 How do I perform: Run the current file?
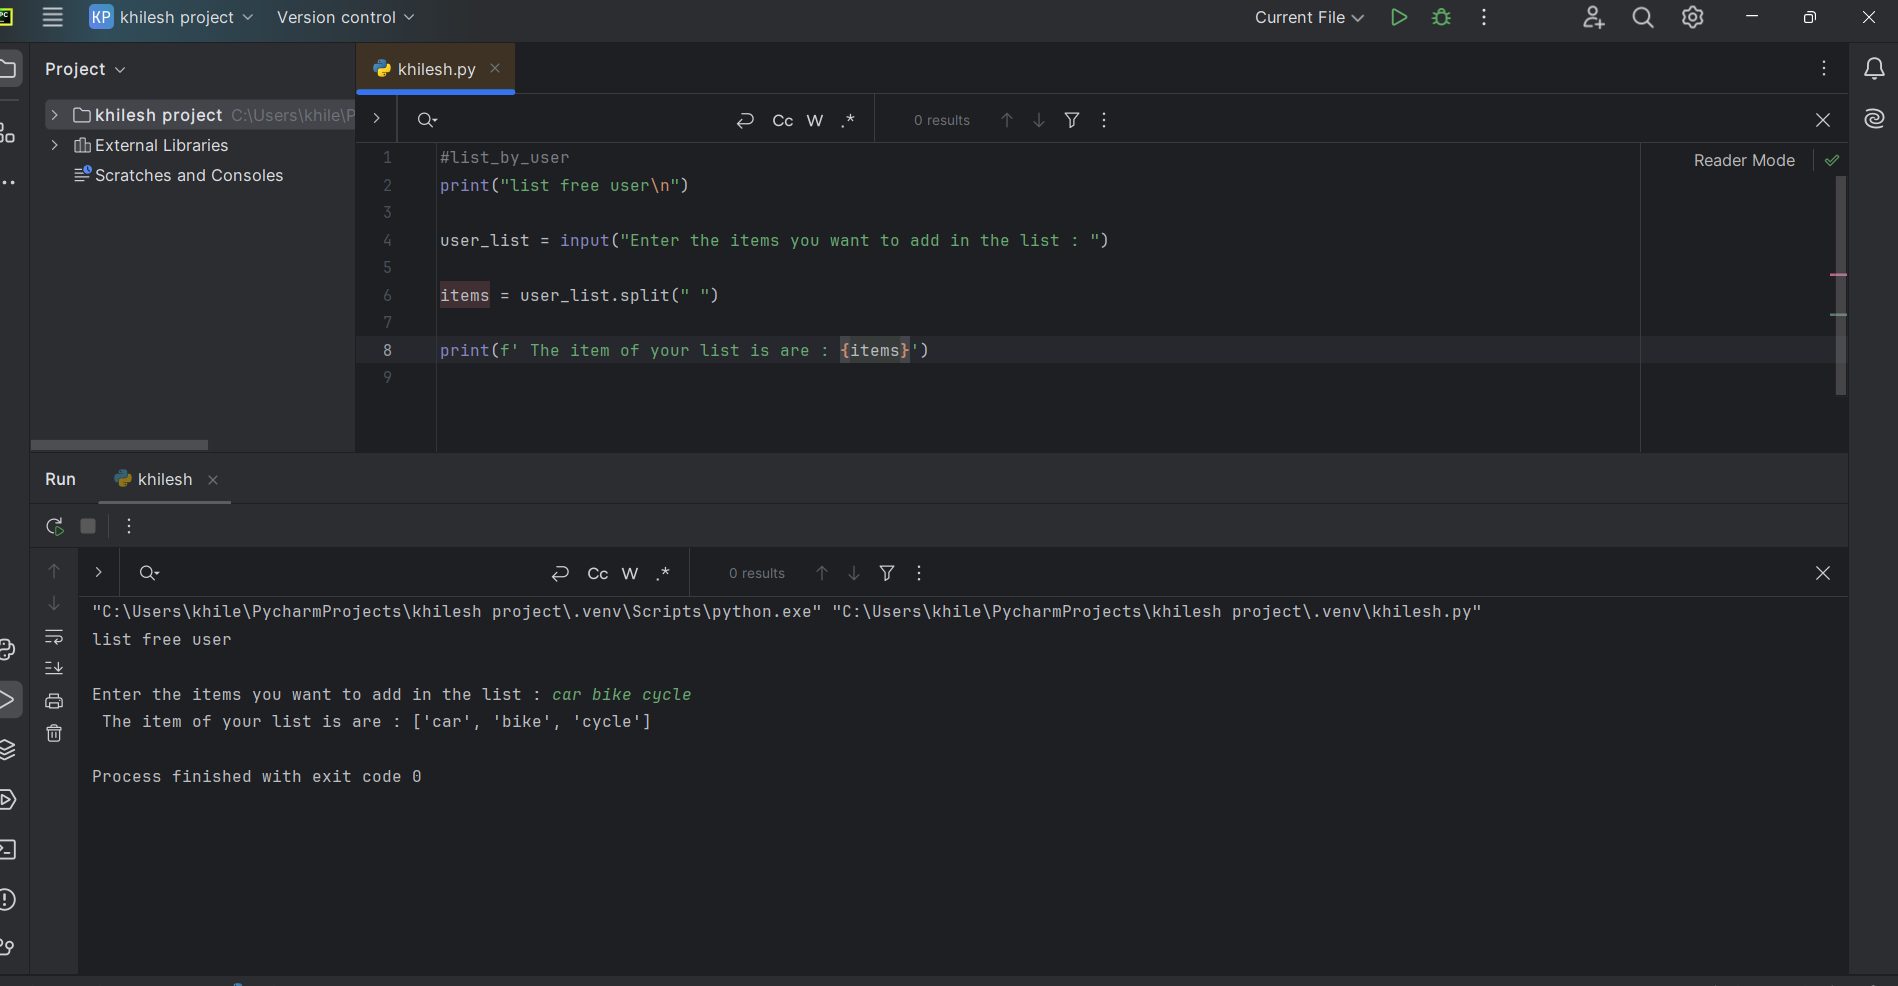[x=1399, y=17]
